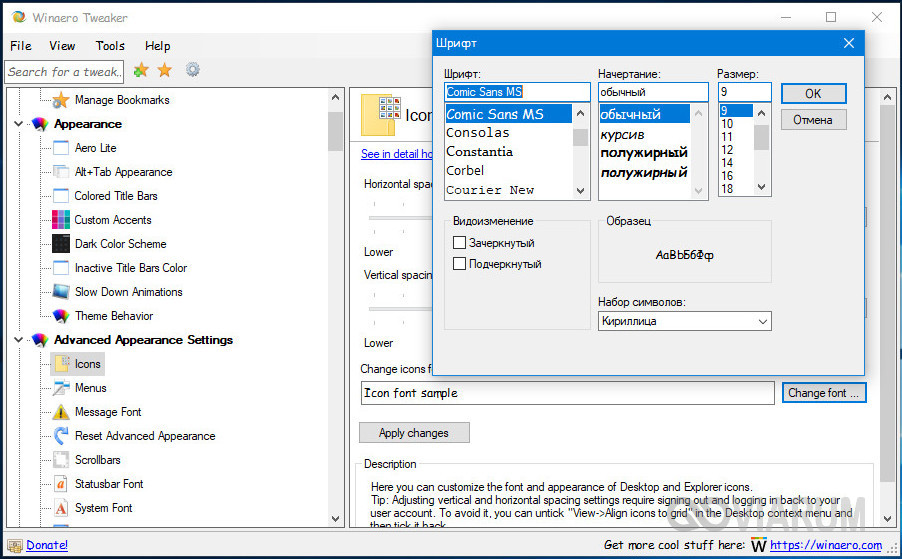The height and width of the screenshot is (559, 902).
Task: Select font size 16 in list
Action: click(x=728, y=176)
